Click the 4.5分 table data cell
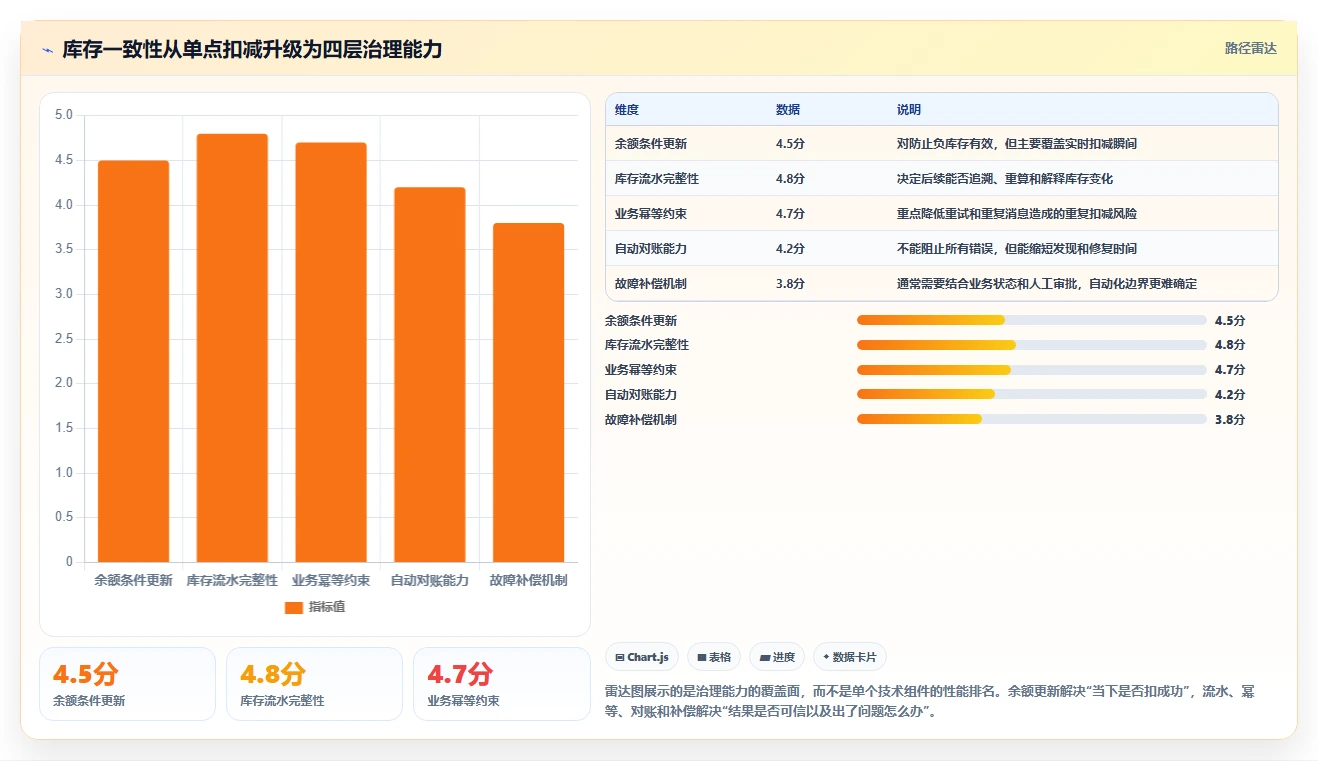Image resolution: width=1318 pixels, height=761 pixels. [x=790, y=144]
